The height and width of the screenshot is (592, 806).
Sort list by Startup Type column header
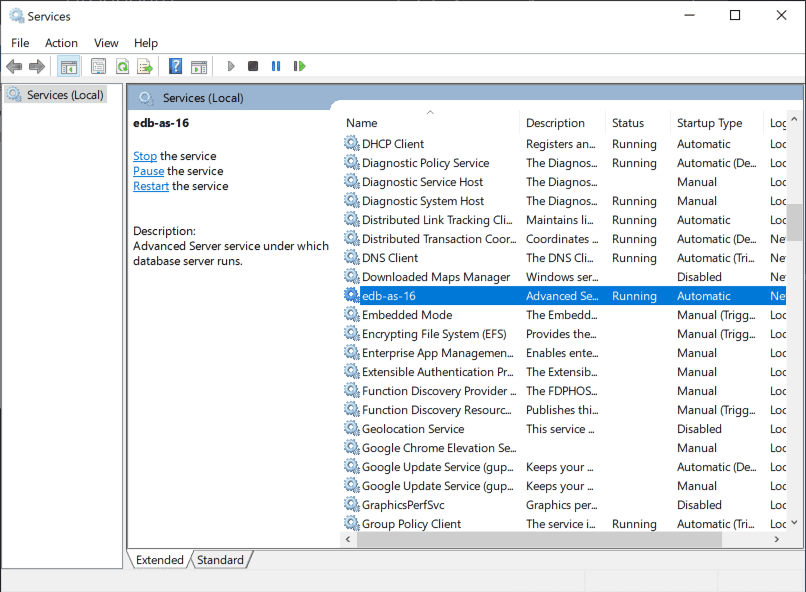(709, 123)
